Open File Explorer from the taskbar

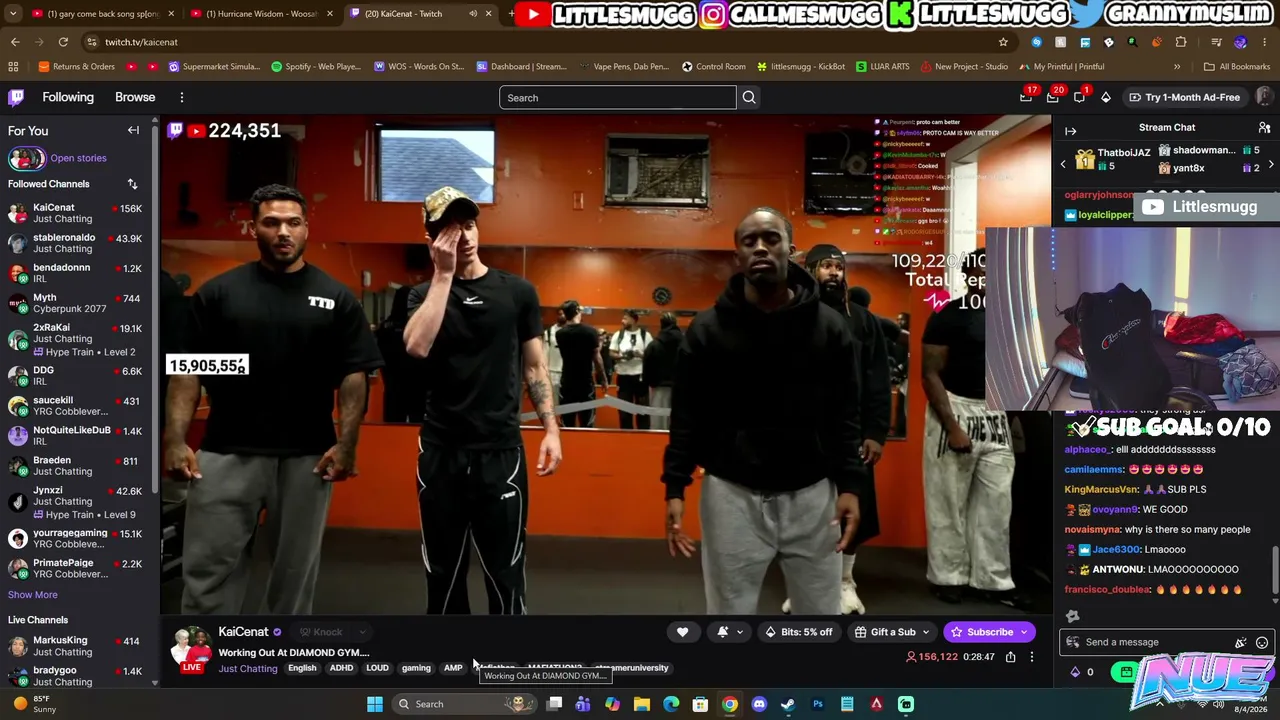tap(642, 704)
